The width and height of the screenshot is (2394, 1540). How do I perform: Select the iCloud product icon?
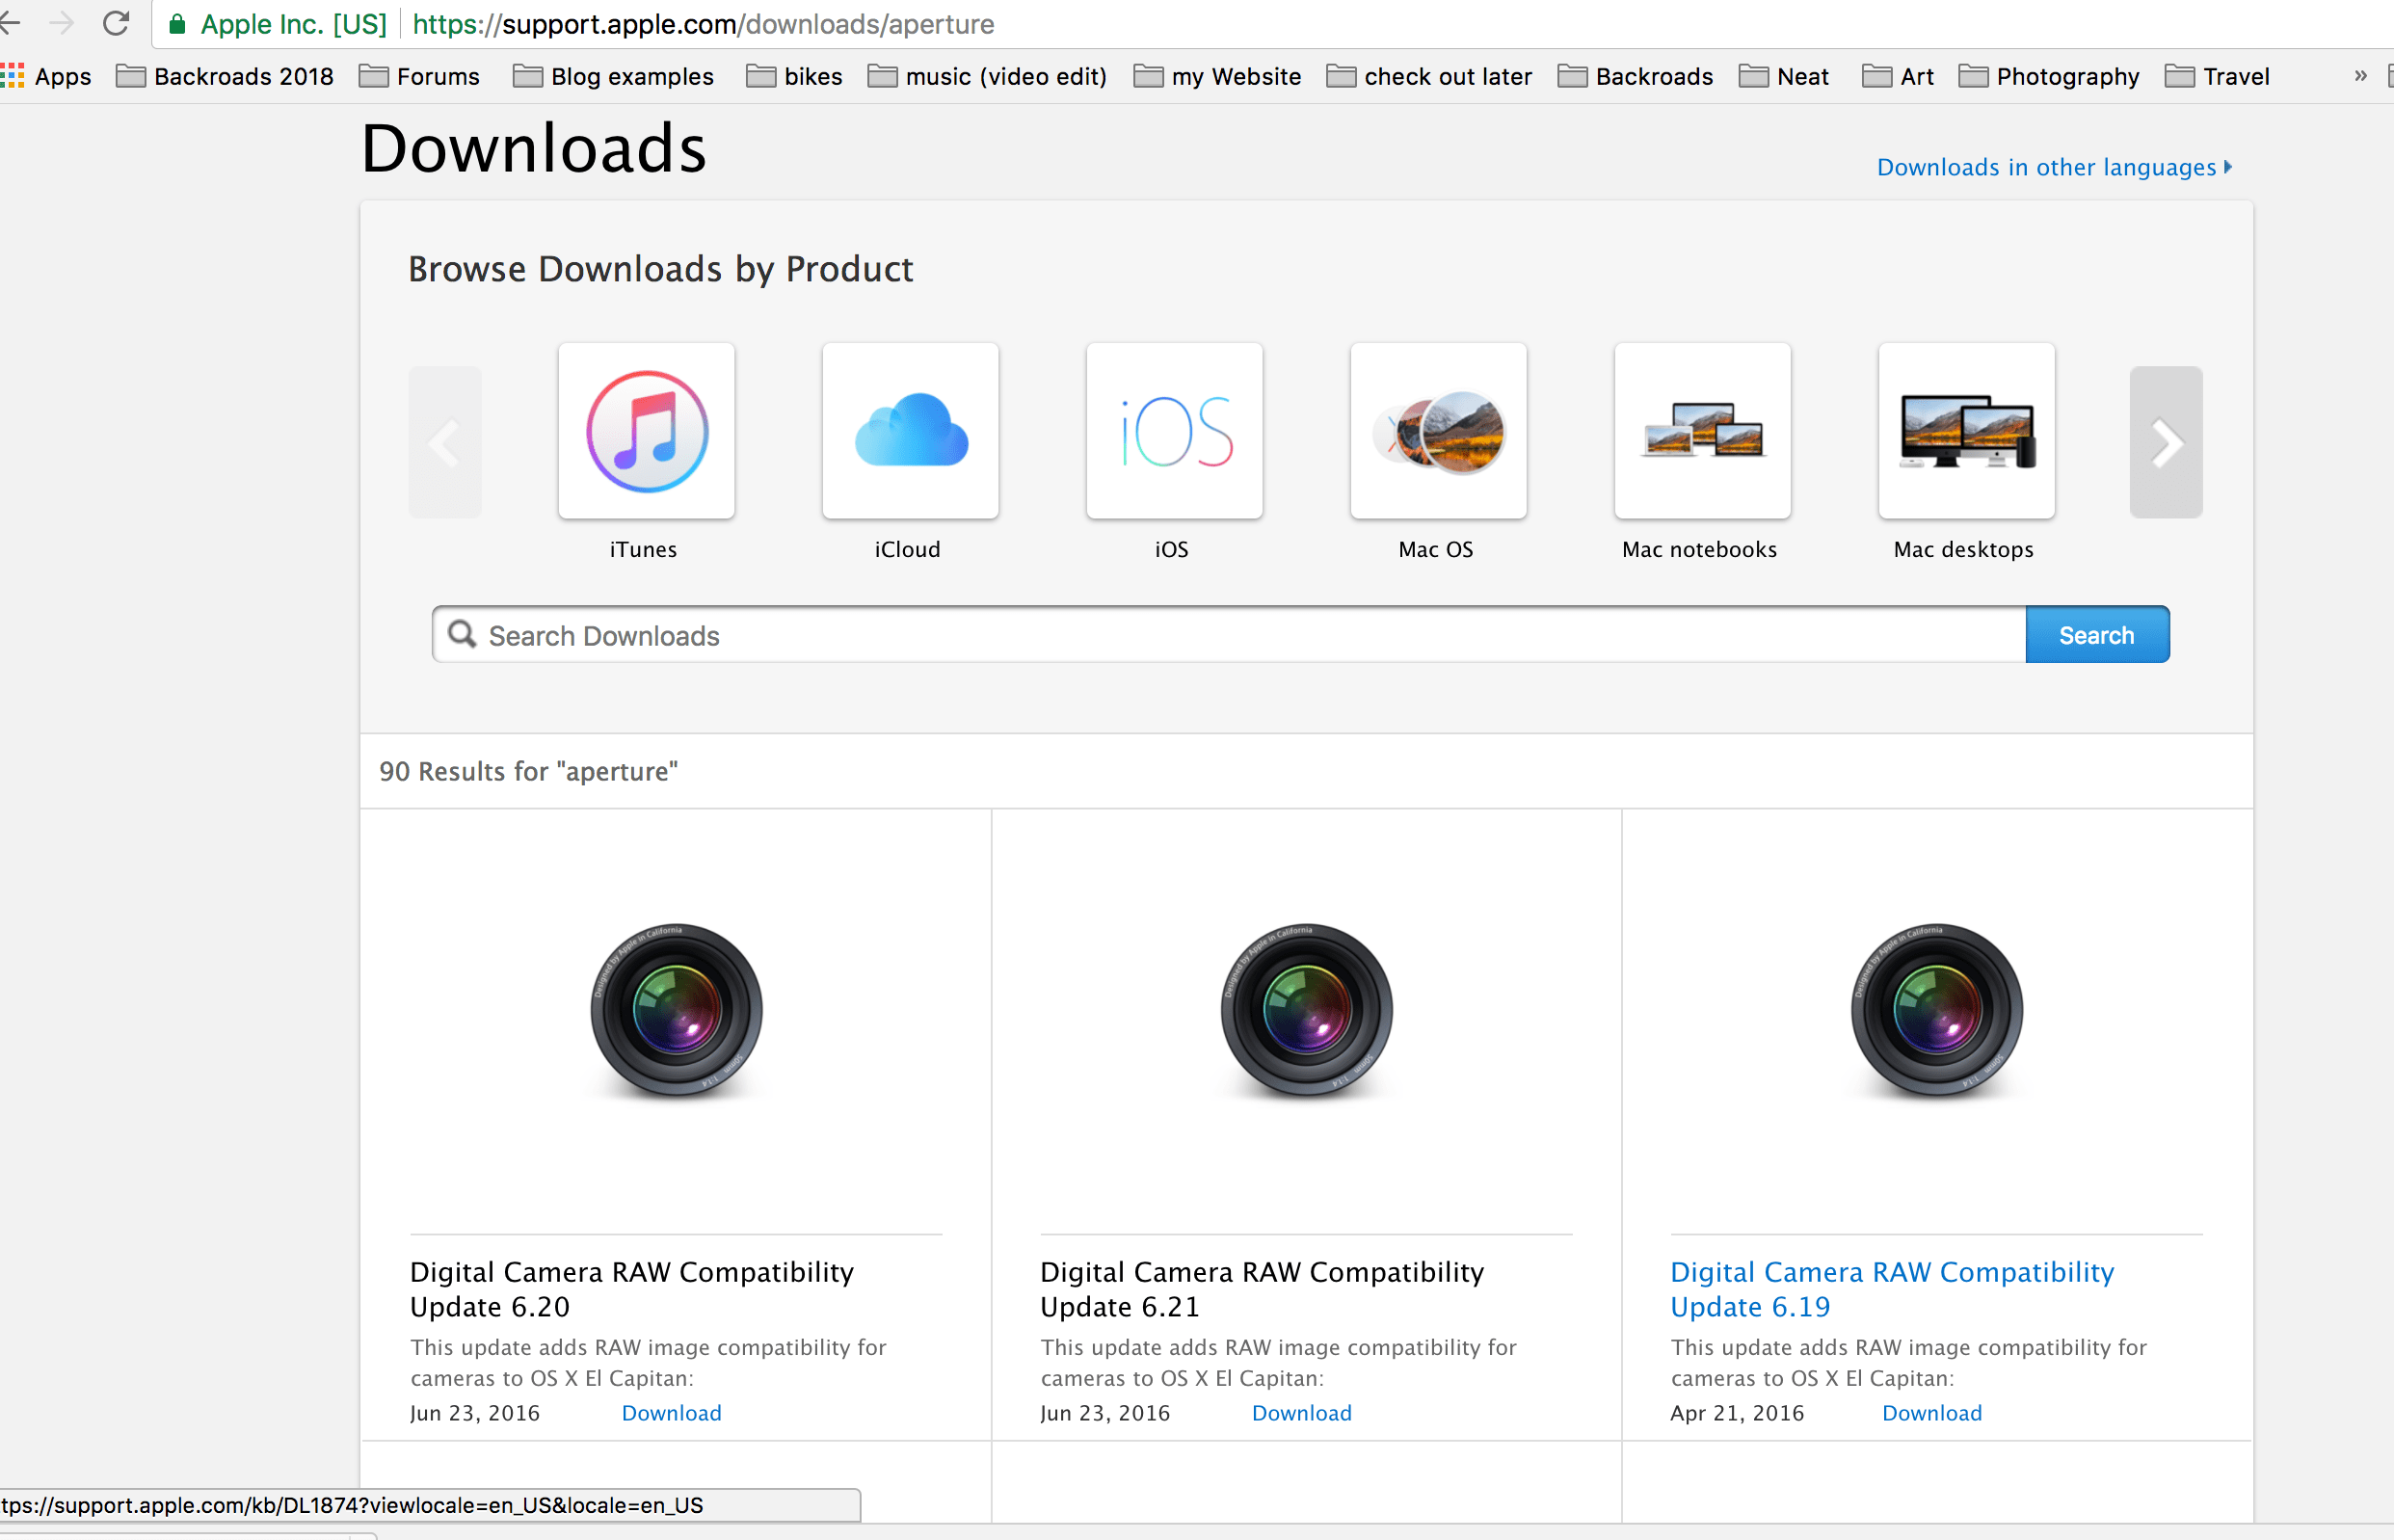(x=909, y=432)
